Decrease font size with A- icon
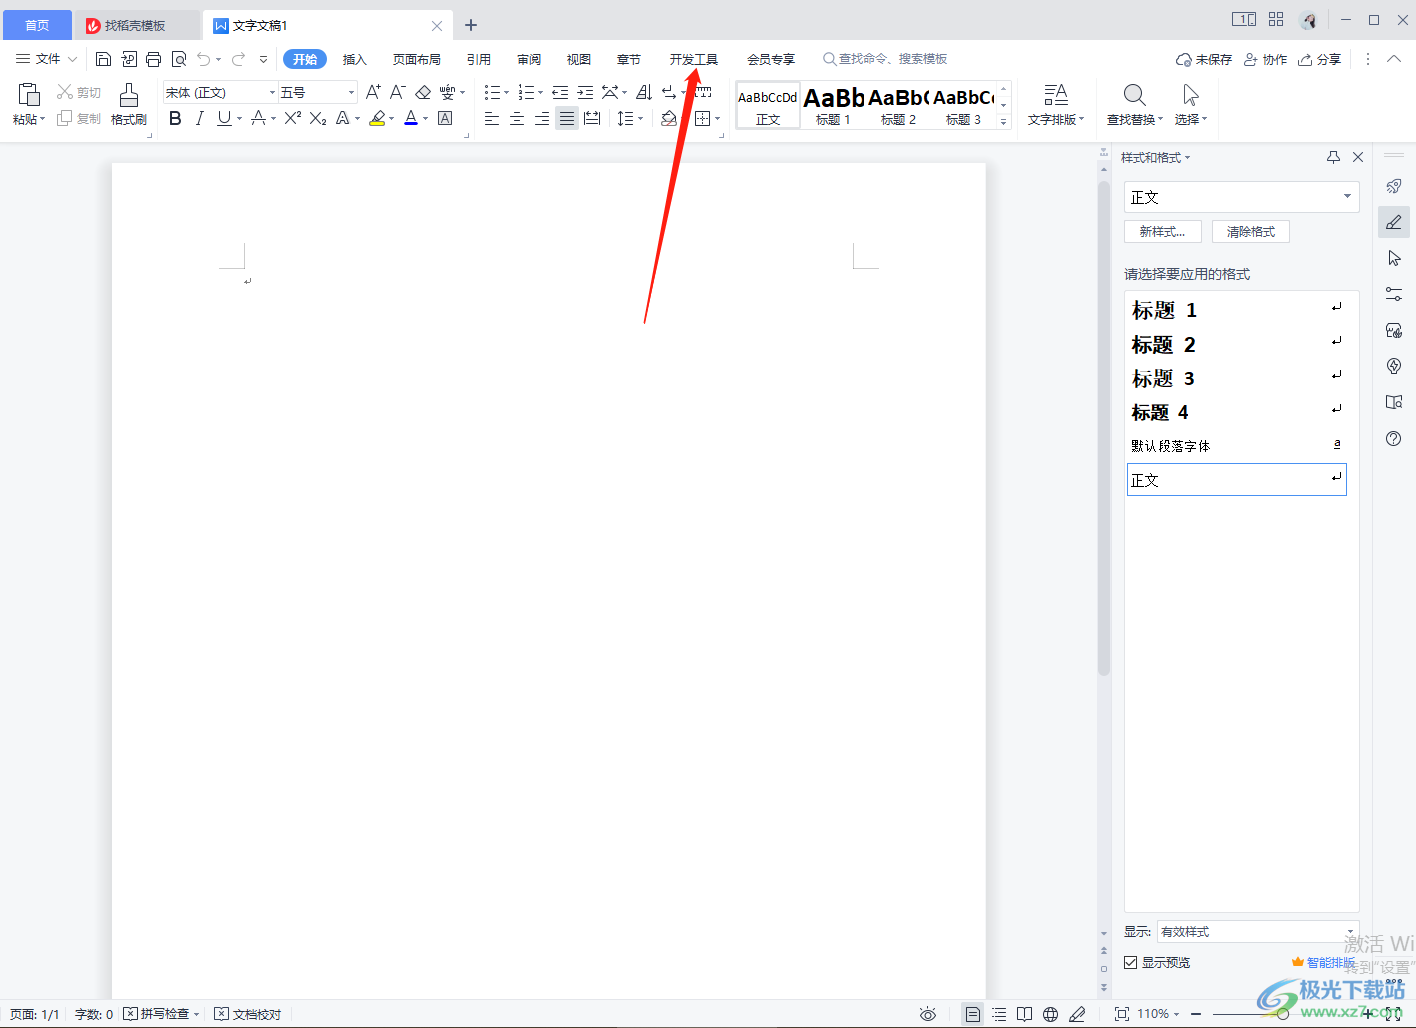The height and width of the screenshot is (1028, 1416). (x=397, y=92)
